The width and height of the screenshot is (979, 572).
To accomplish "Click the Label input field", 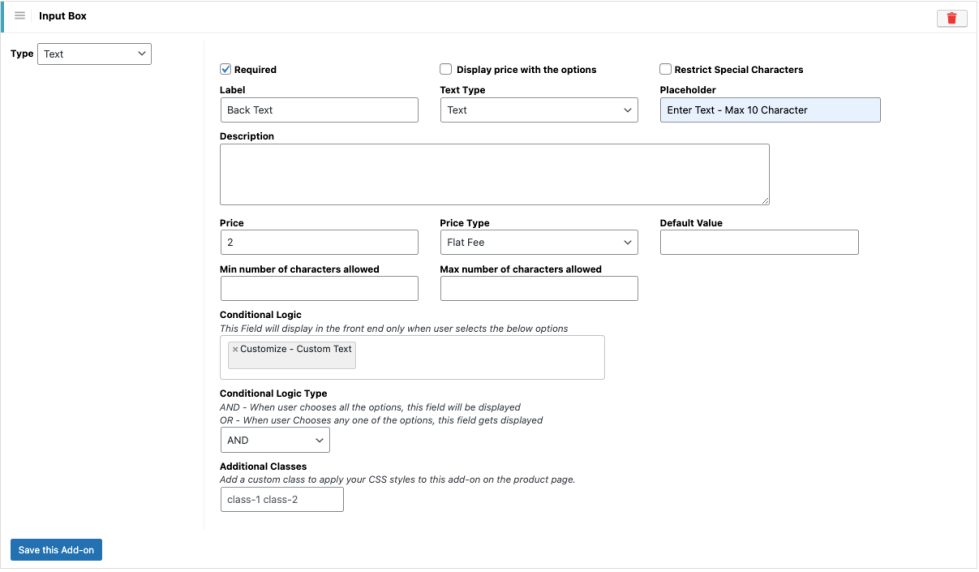I will click(318, 110).
